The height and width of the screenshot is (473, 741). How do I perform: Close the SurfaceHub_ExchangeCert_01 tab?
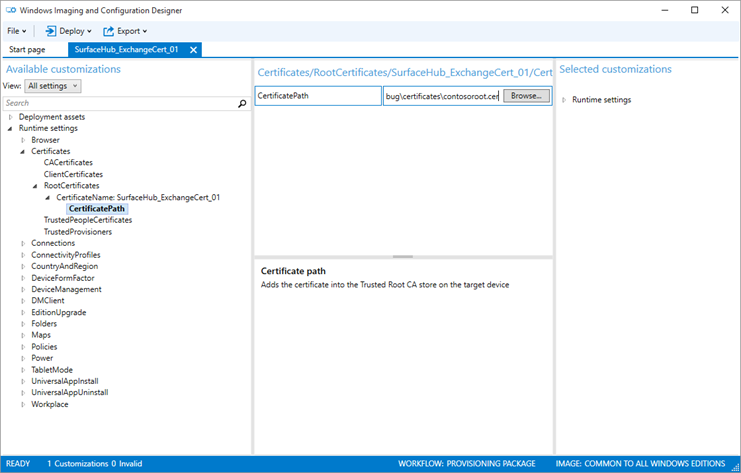pyautogui.click(x=194, y=49)
